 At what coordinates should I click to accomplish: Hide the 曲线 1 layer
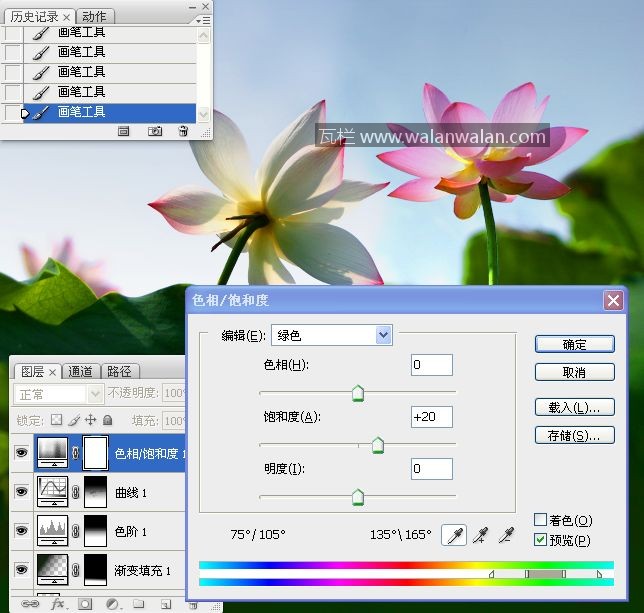pyautogui.click(x=21, y=491)
